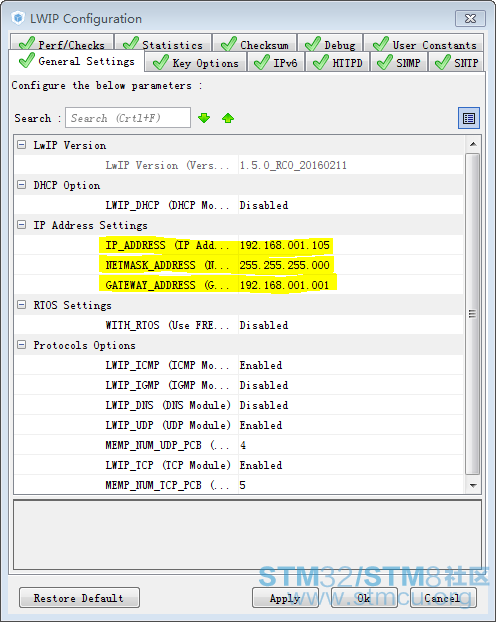Select the LWIP_ICMP parameter label
Viewport: 496px width, 622px height.
167,365
